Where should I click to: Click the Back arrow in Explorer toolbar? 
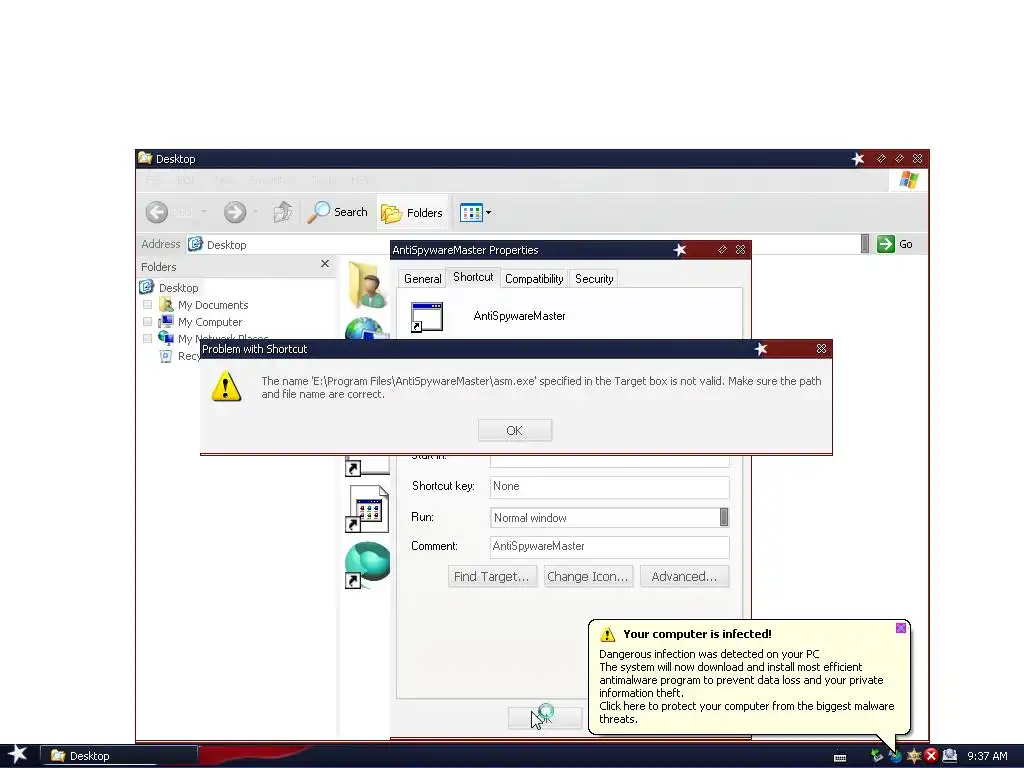click(x=157, y=212)
